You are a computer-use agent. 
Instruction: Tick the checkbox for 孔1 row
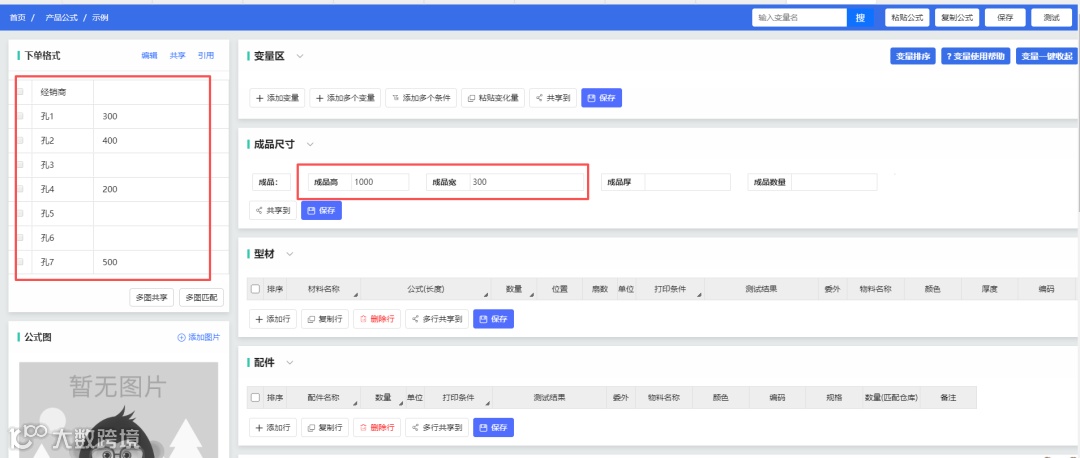click(20, 116)
